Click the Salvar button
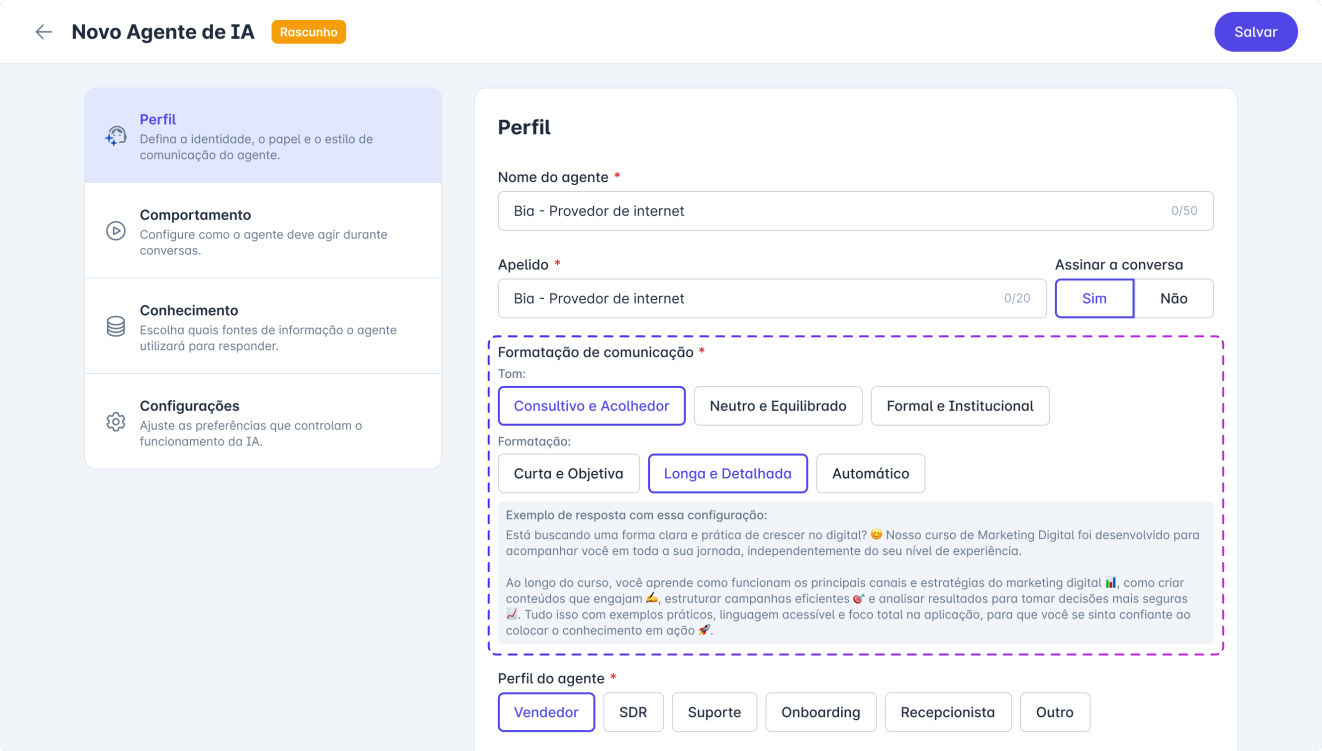This screenshot has width=1322, height=751. [1255, 31]
